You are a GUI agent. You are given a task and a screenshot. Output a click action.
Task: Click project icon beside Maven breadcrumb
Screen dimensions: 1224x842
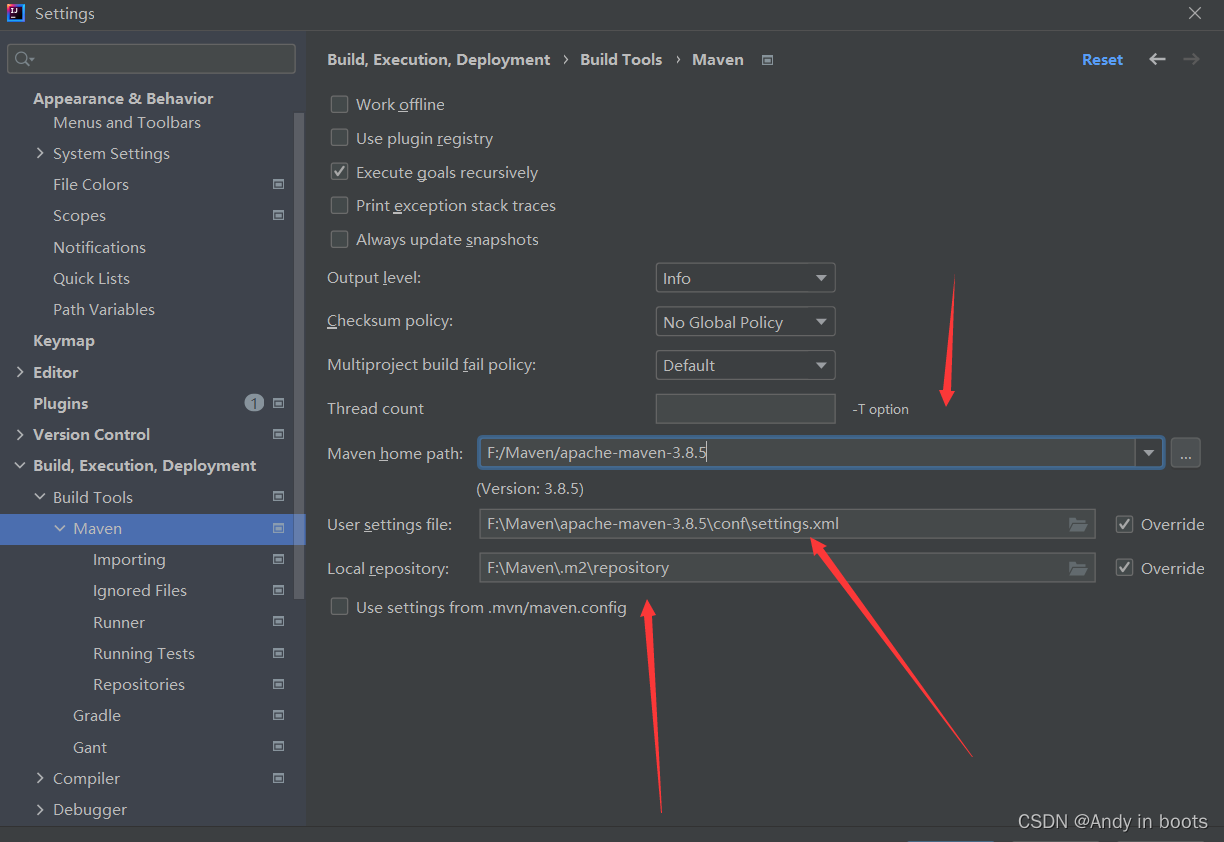pyautogui.click(x=767, y=60)
